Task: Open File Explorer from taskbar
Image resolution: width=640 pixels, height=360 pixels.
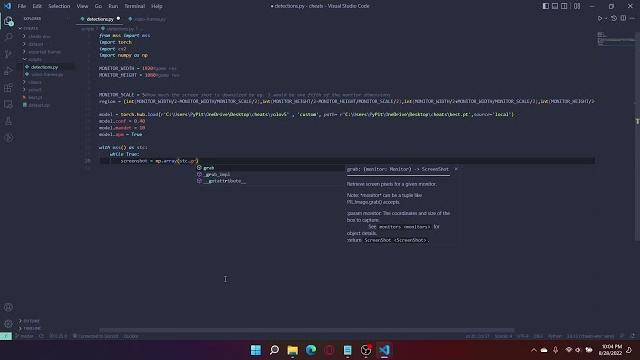Action: tap(293, 350)
